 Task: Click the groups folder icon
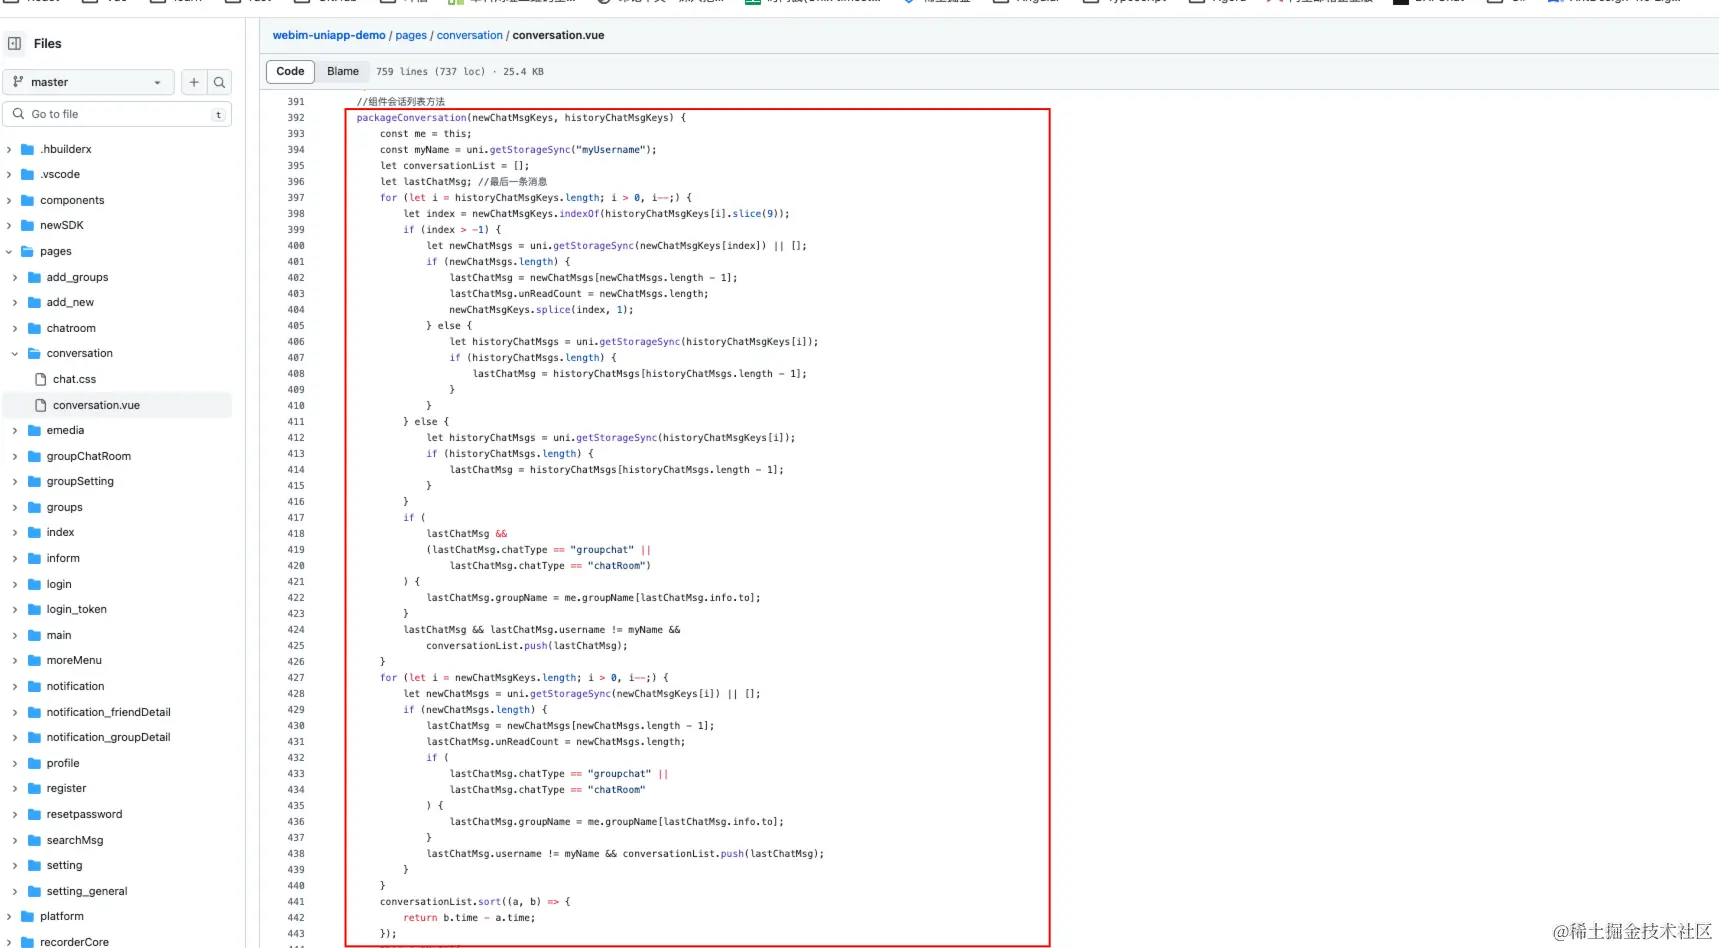(34, 507)
